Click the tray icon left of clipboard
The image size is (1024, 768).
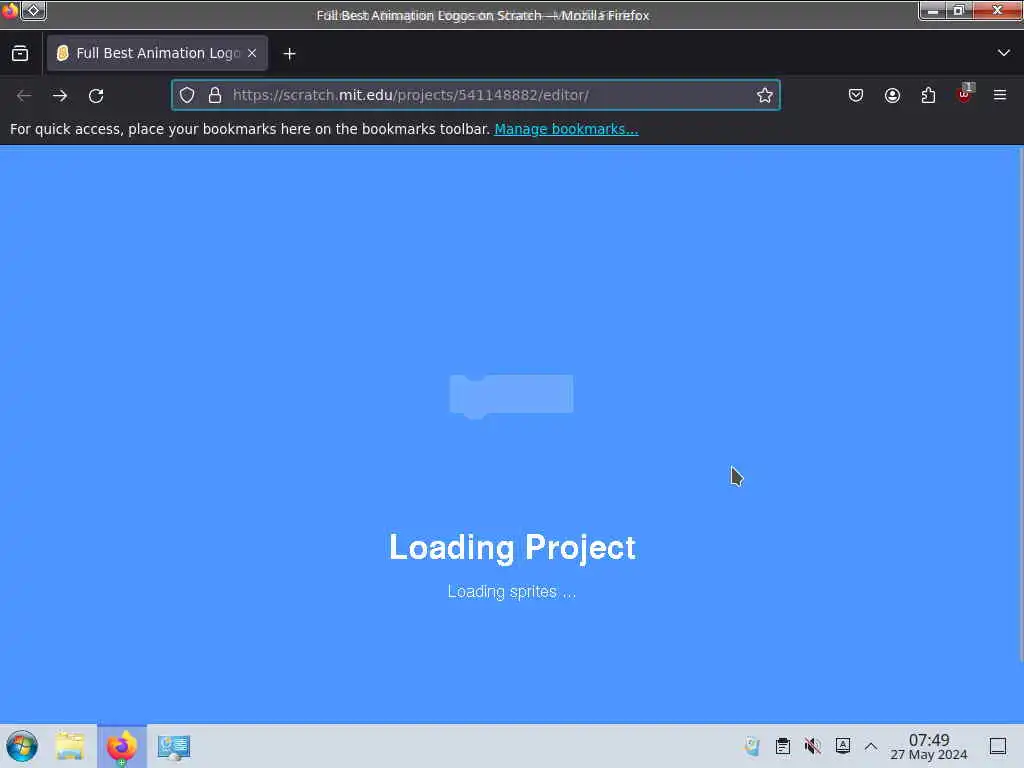(752, 746)
